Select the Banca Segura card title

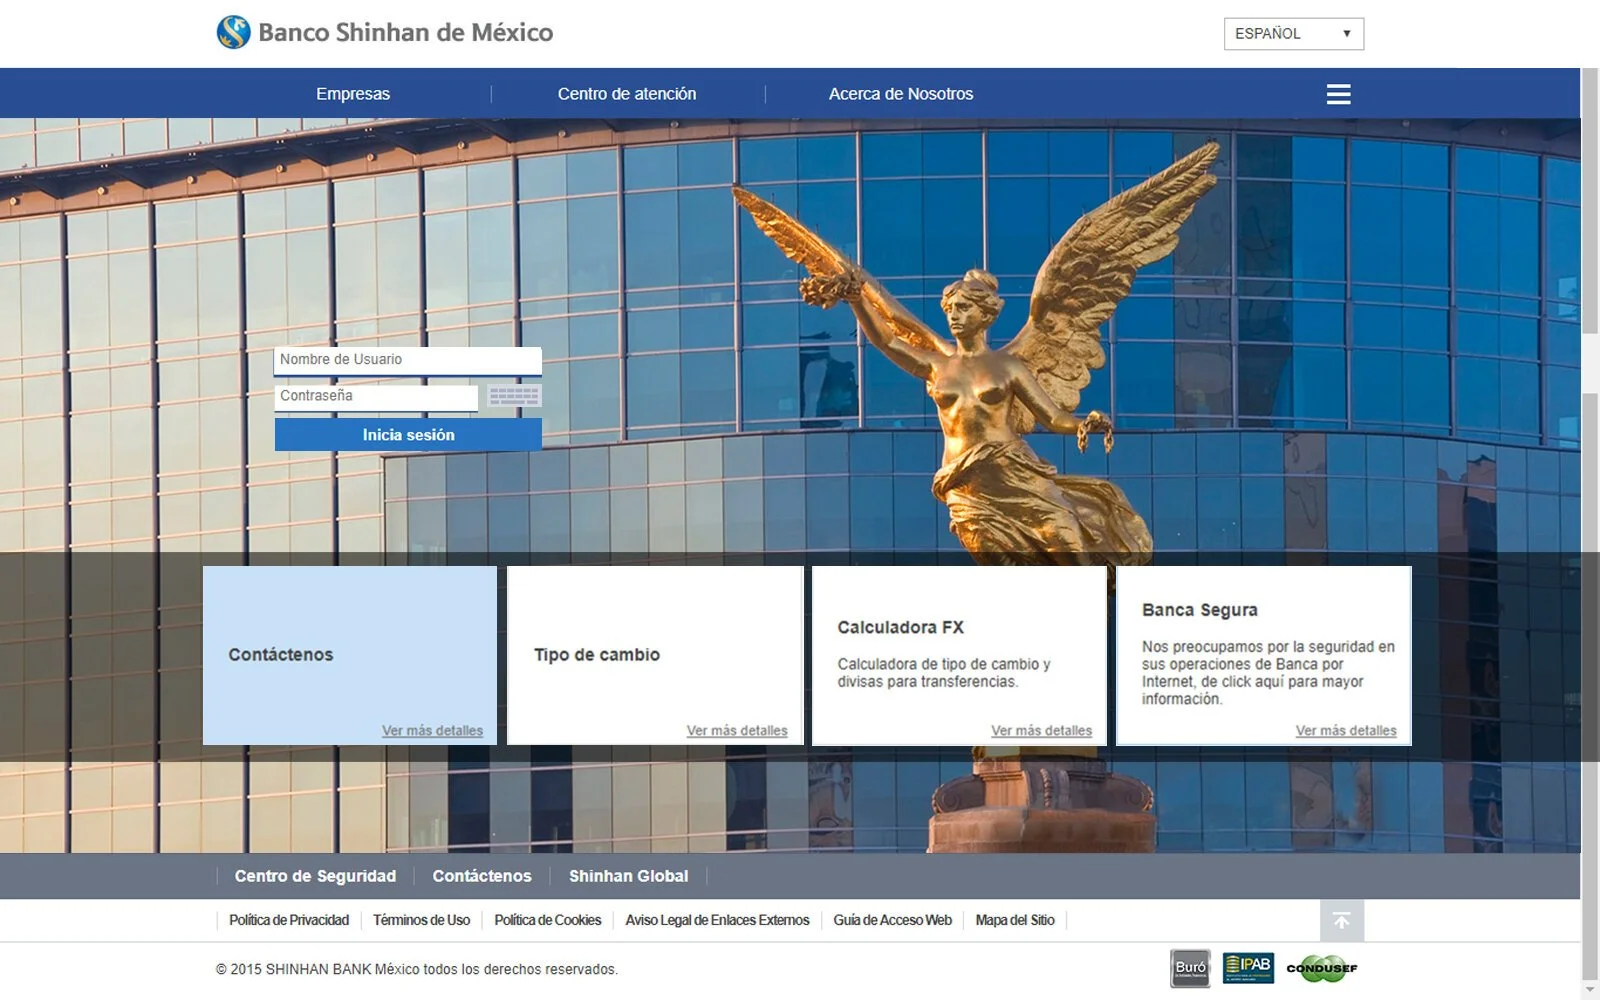click(1200, 610)
